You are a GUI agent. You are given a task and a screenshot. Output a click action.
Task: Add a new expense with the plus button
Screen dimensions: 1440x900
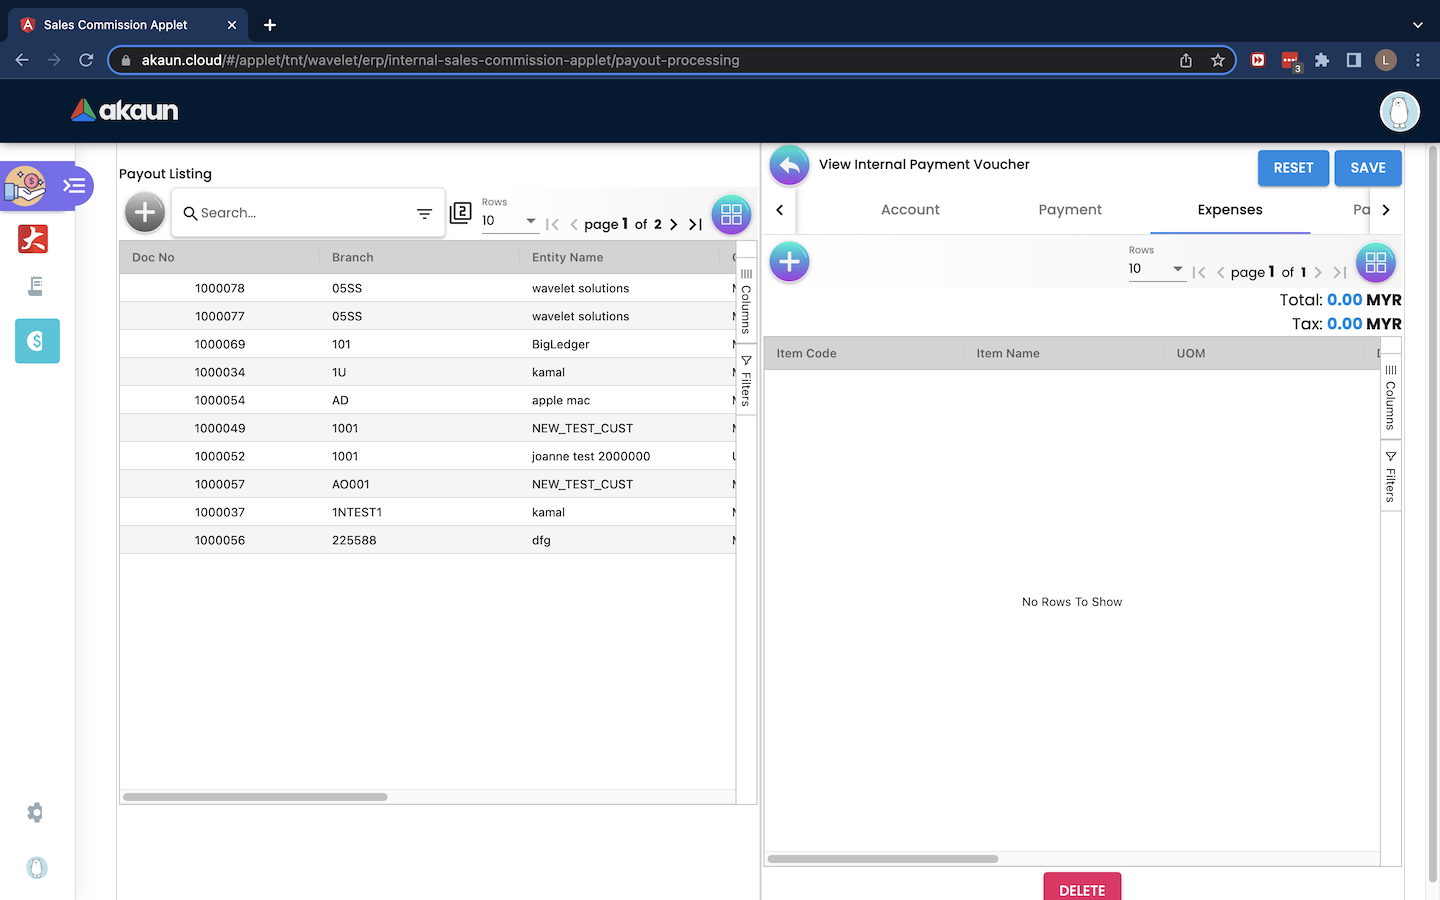[789, 262]
